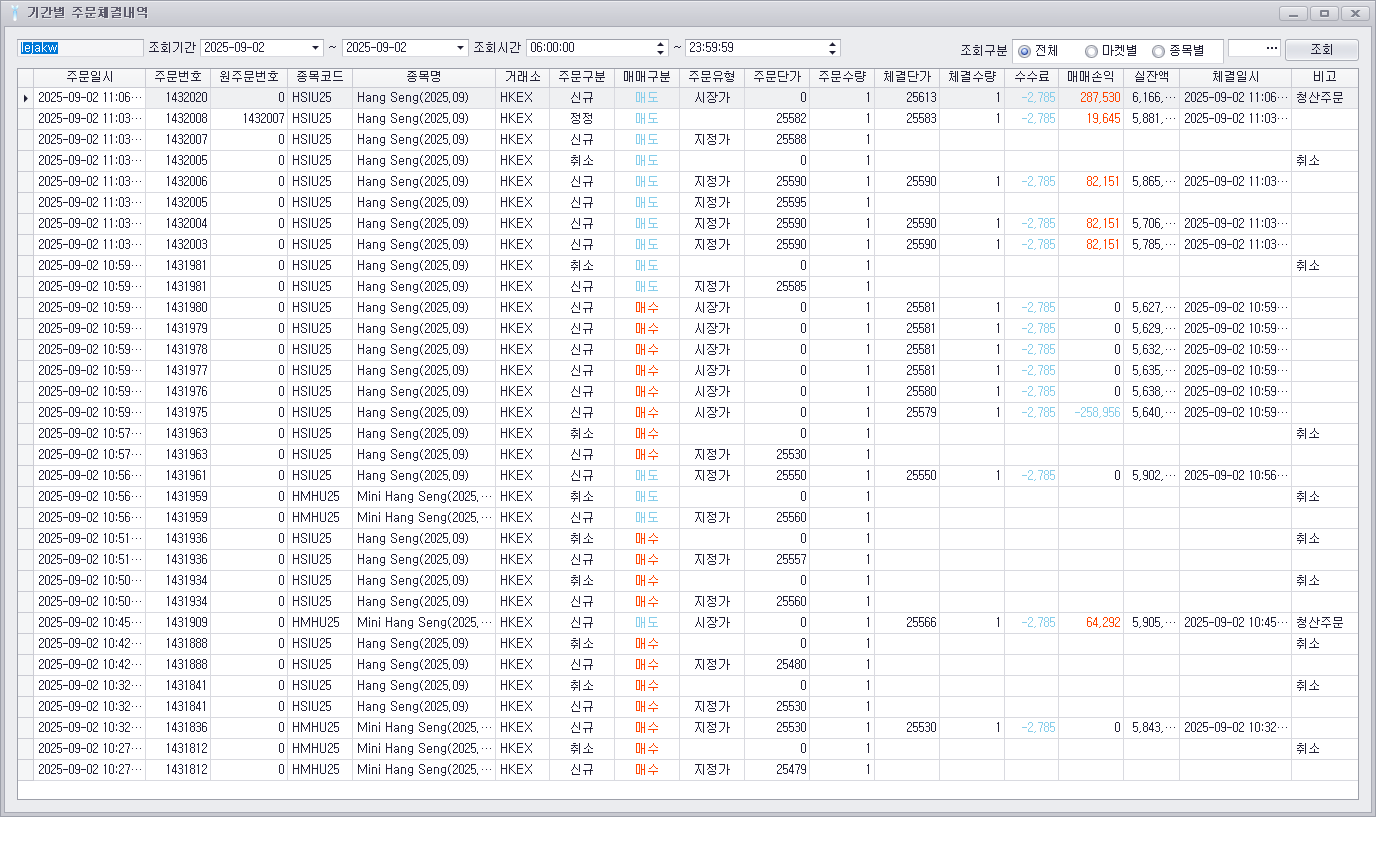Click the app icon in the title bar
Screen dimensions: 1376x854
click(x=14, y=13)
